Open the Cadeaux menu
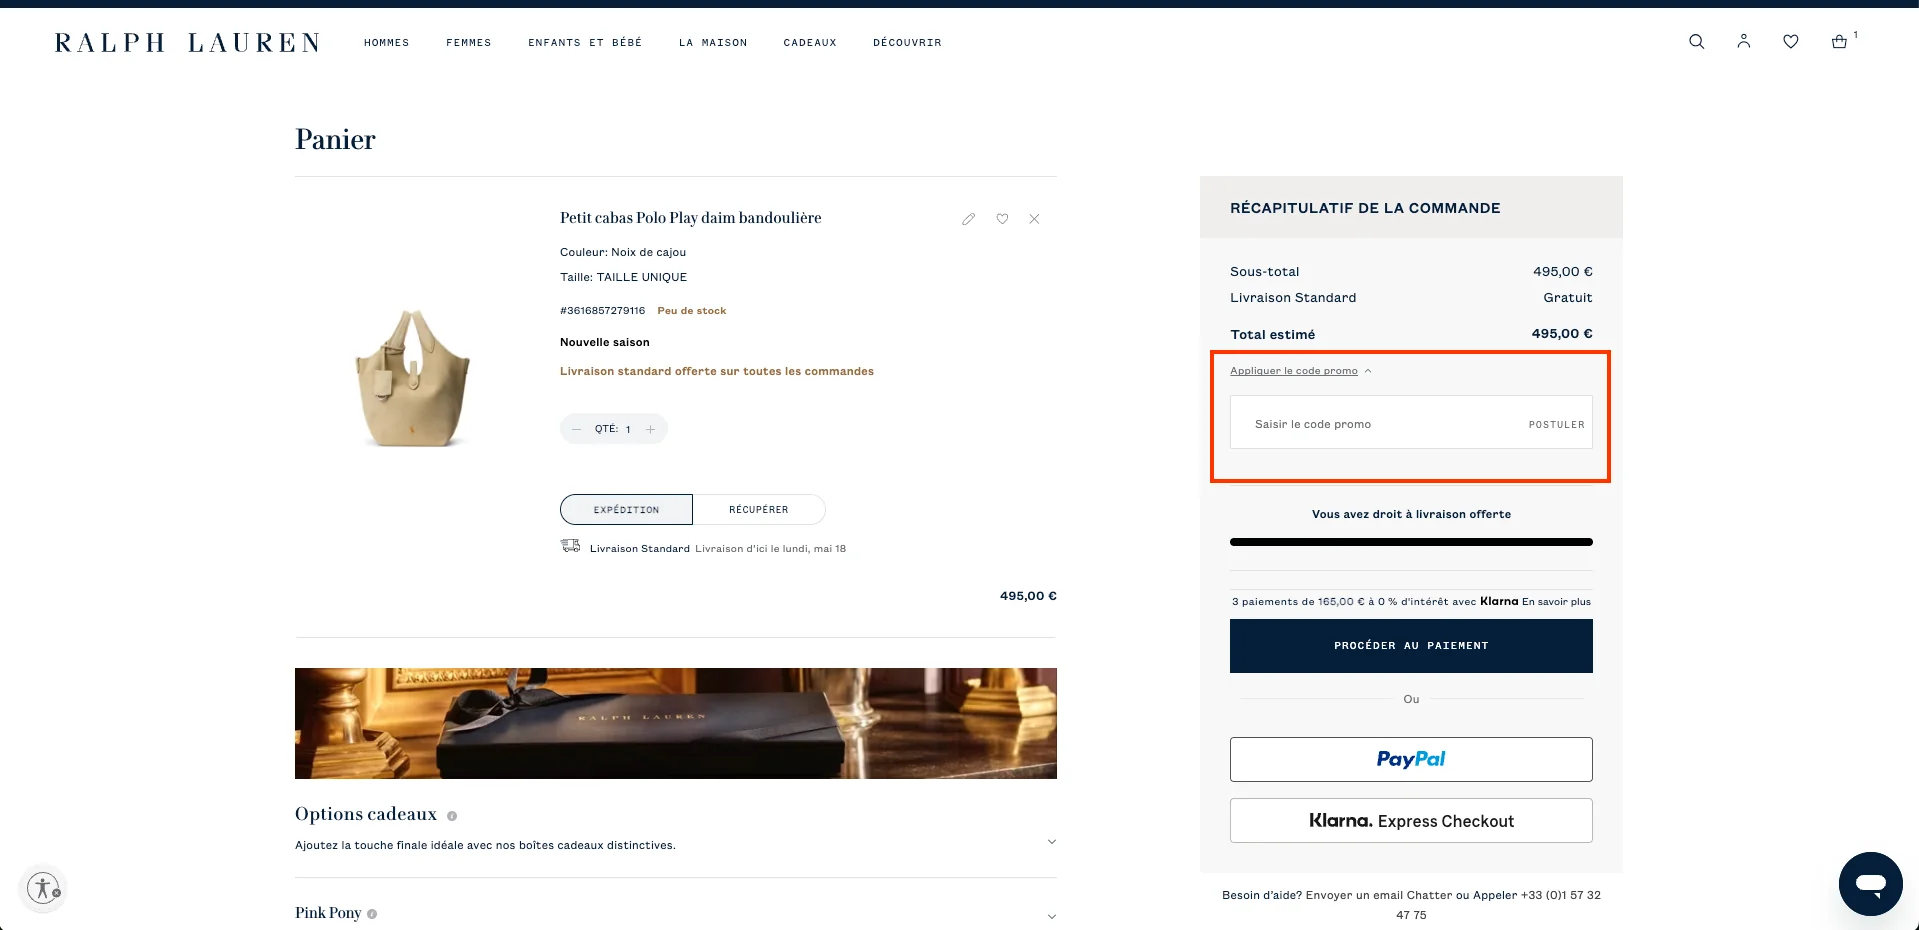Viewport: 1919px width, 930px height. [x=810, y=43]
